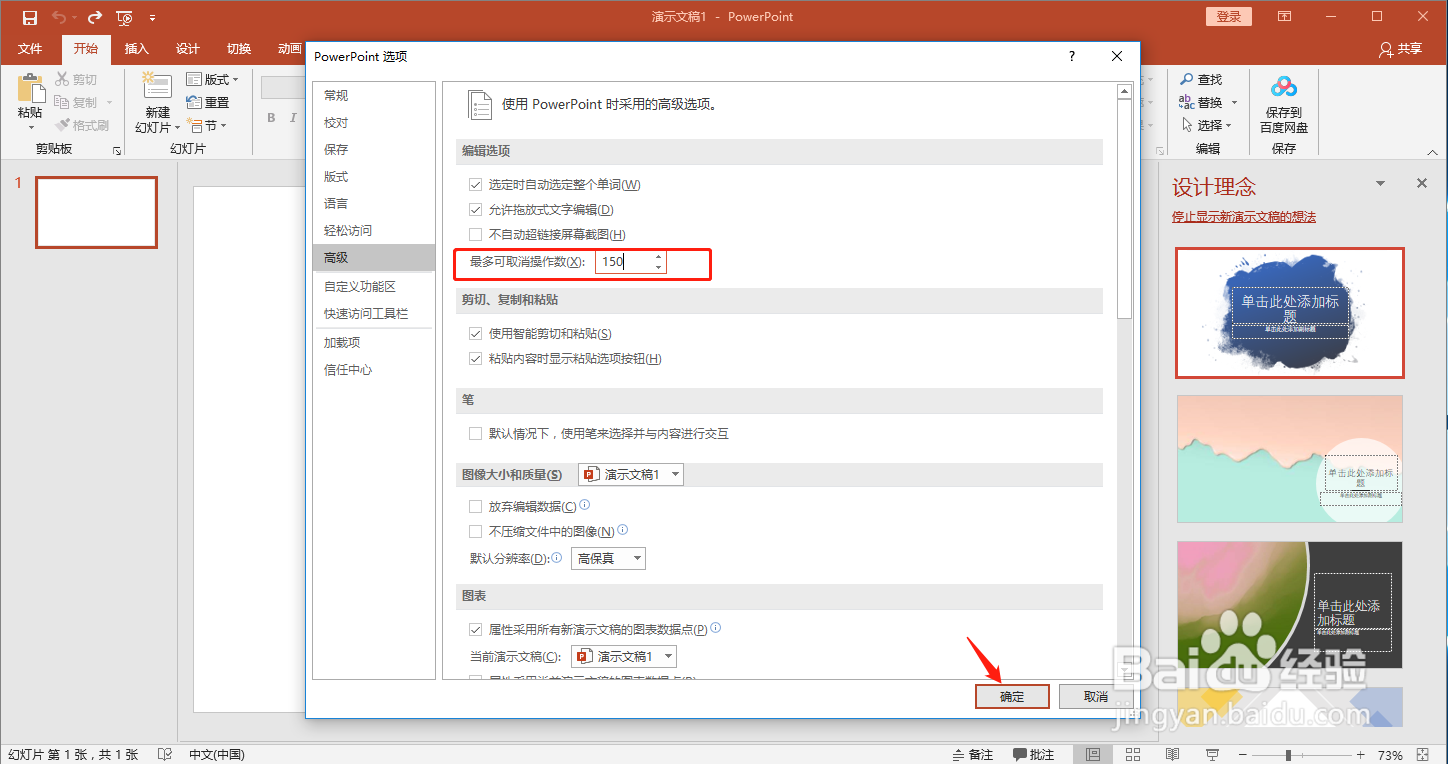This screenshot has height=764, width=1448.
Task: Click the 共享 (Share) button
Action: coord(1400,48)
